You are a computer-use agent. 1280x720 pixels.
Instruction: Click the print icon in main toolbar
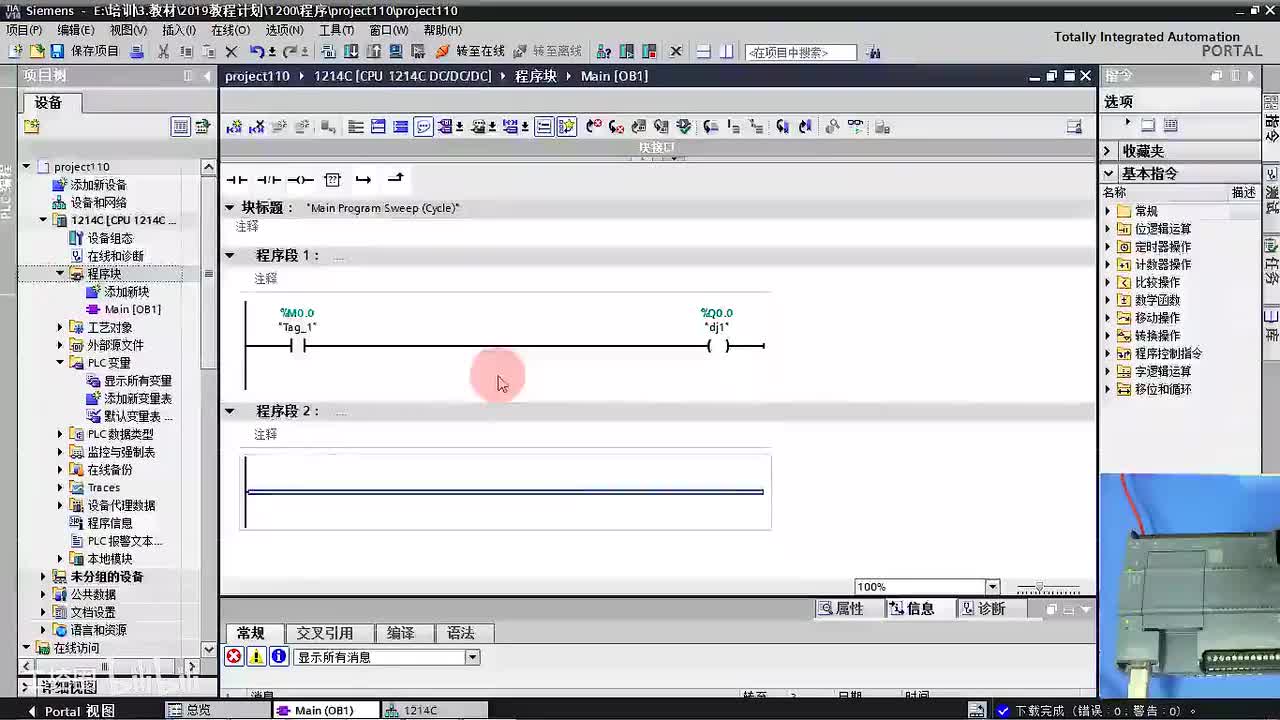pos(137,51)
